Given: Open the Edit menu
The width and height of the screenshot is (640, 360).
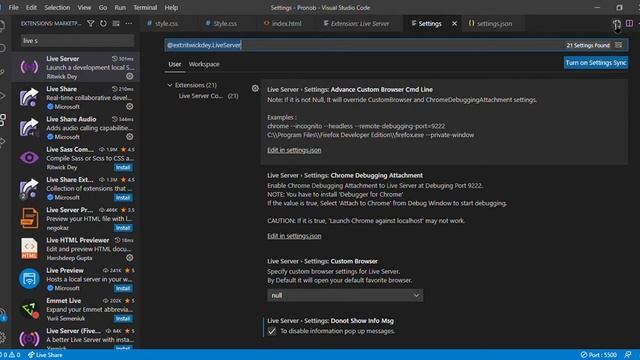Looking at the screenshot, I should coord(31,7).
